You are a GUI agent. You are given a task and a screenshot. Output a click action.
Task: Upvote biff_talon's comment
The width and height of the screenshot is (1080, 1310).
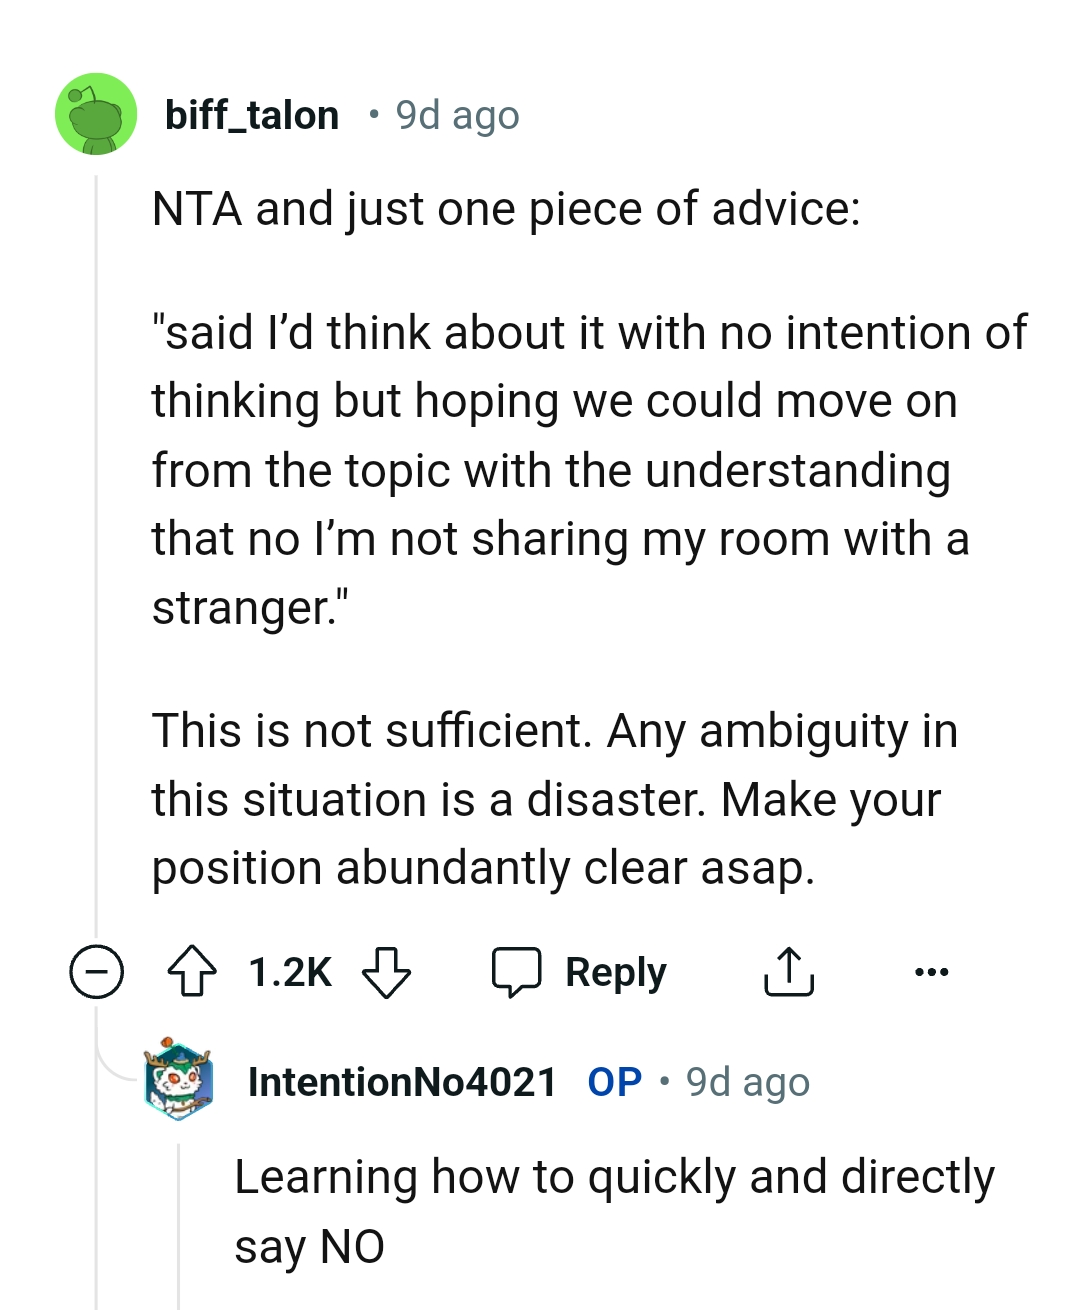tap(191, 972)
